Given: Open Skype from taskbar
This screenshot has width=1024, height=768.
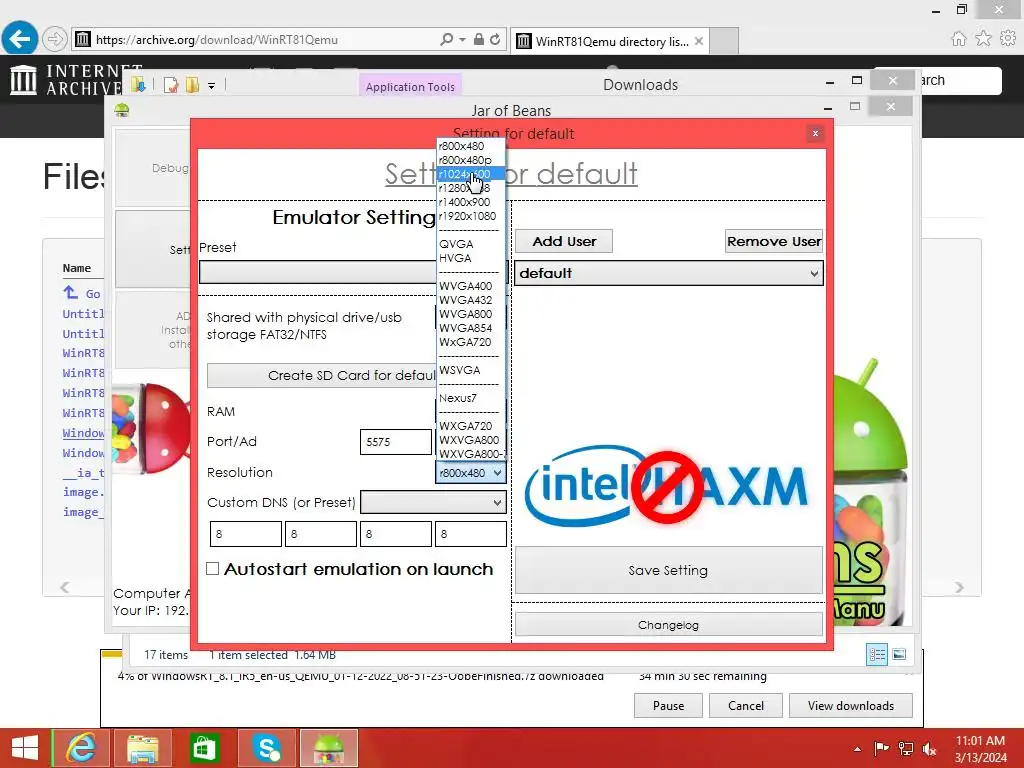Looking at the screenshot, I should (266, 748).
